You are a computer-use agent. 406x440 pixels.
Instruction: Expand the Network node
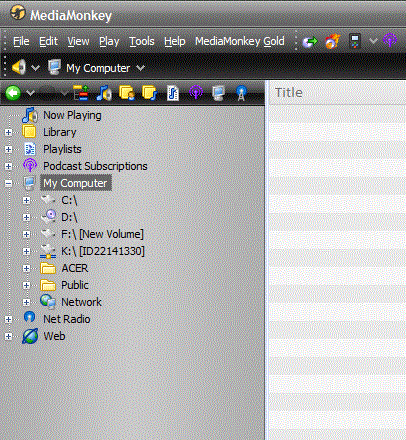click(26, 302)
